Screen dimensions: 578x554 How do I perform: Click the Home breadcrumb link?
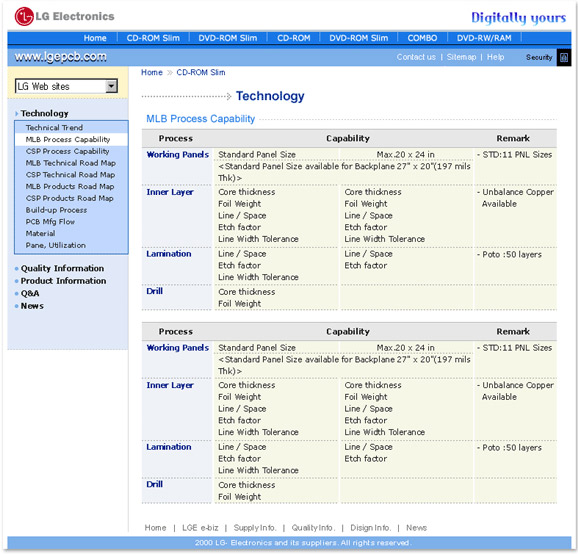pyautogui.click(x=152, y=72)
